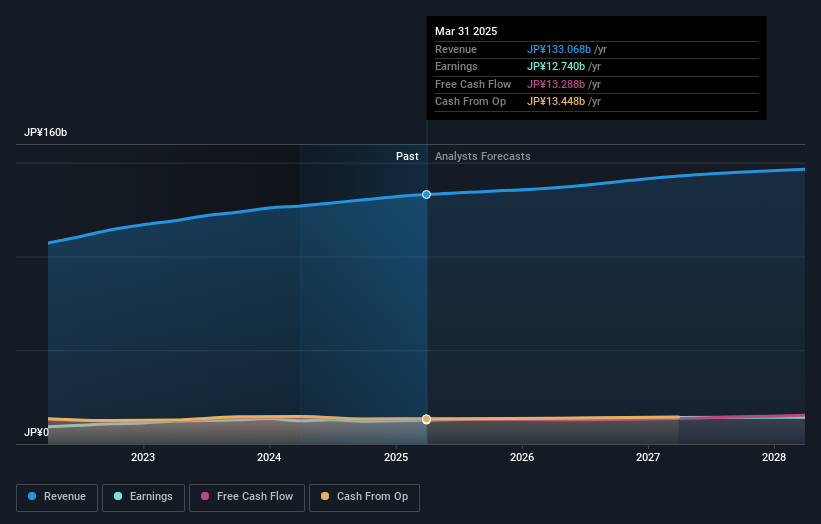Viewport: 821px width, 524px height.
Task: Click the Mar 31 2025 tooltip date
Action: [x=466, y=31]
